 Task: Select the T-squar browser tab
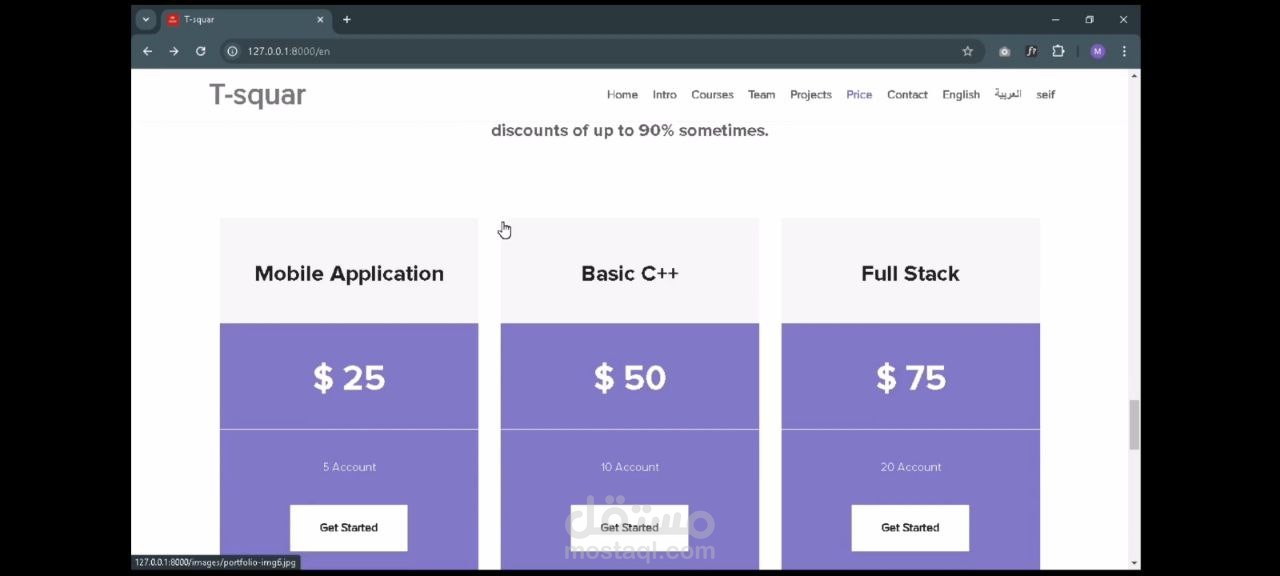pos(245,20)
